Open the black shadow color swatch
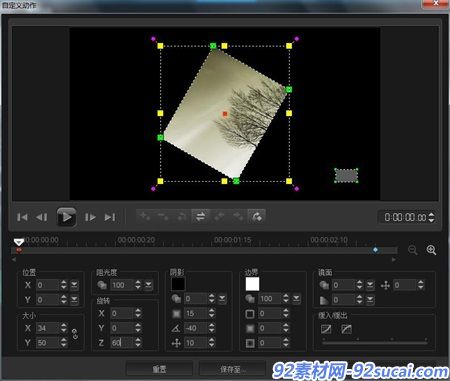This screenshot has width=450, height=381. [178, 284]
